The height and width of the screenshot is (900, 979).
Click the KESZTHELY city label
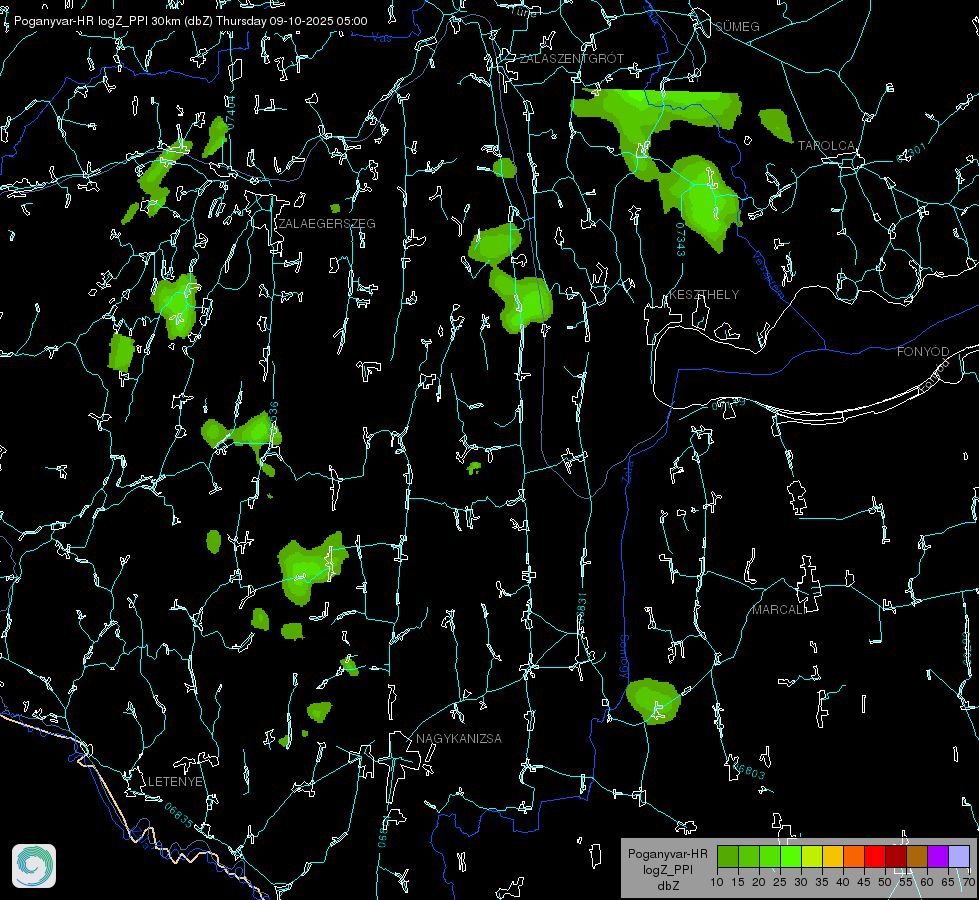(x=704, y=294)
